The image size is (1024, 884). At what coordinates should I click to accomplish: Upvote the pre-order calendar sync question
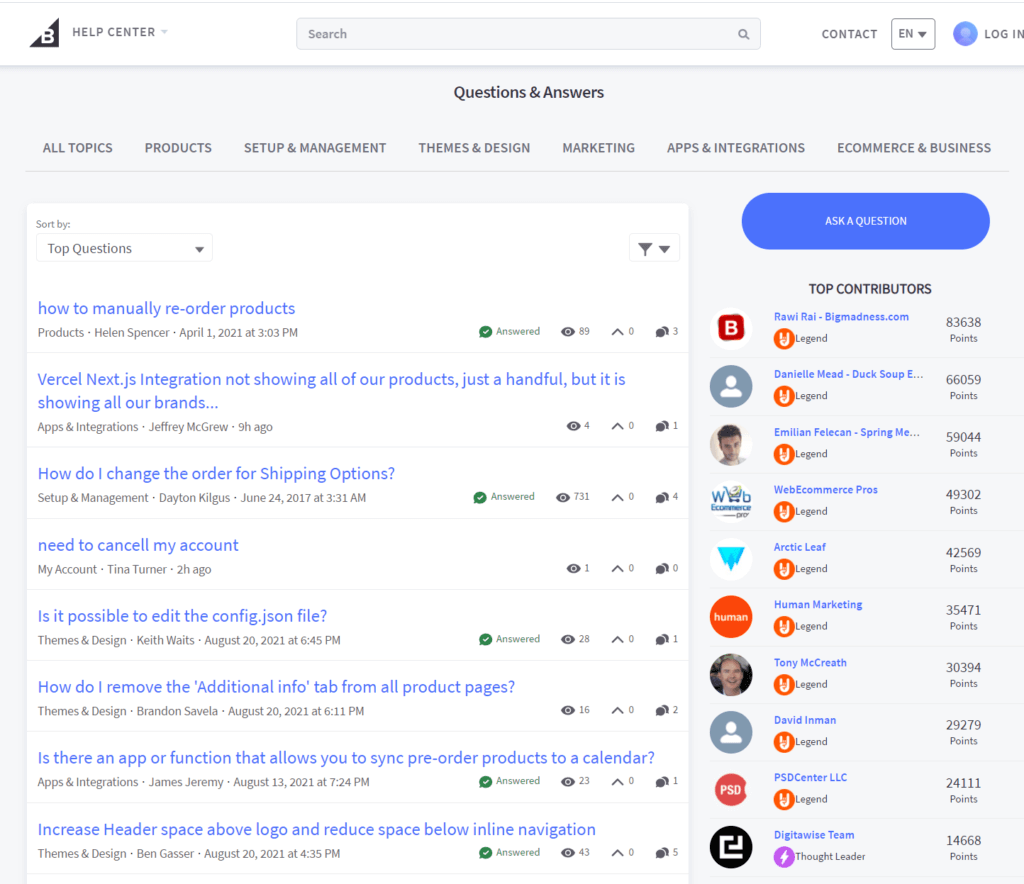pyautogui.click(x=617, y=781)
